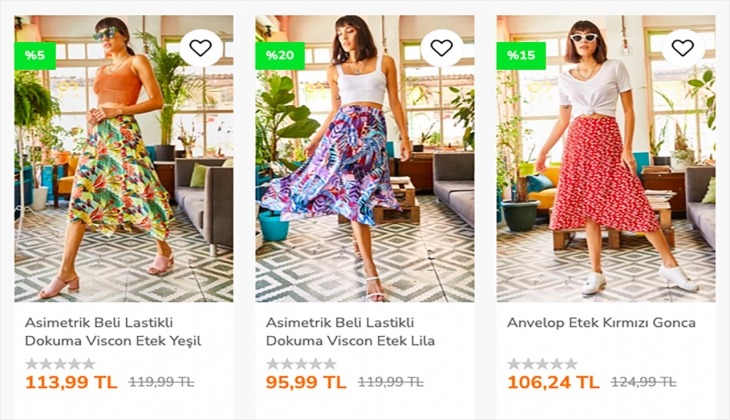The image size is (730, 420).
Task: Click star rating of the Kırmızı Gonca skirt
Action: tap(542, 364)
